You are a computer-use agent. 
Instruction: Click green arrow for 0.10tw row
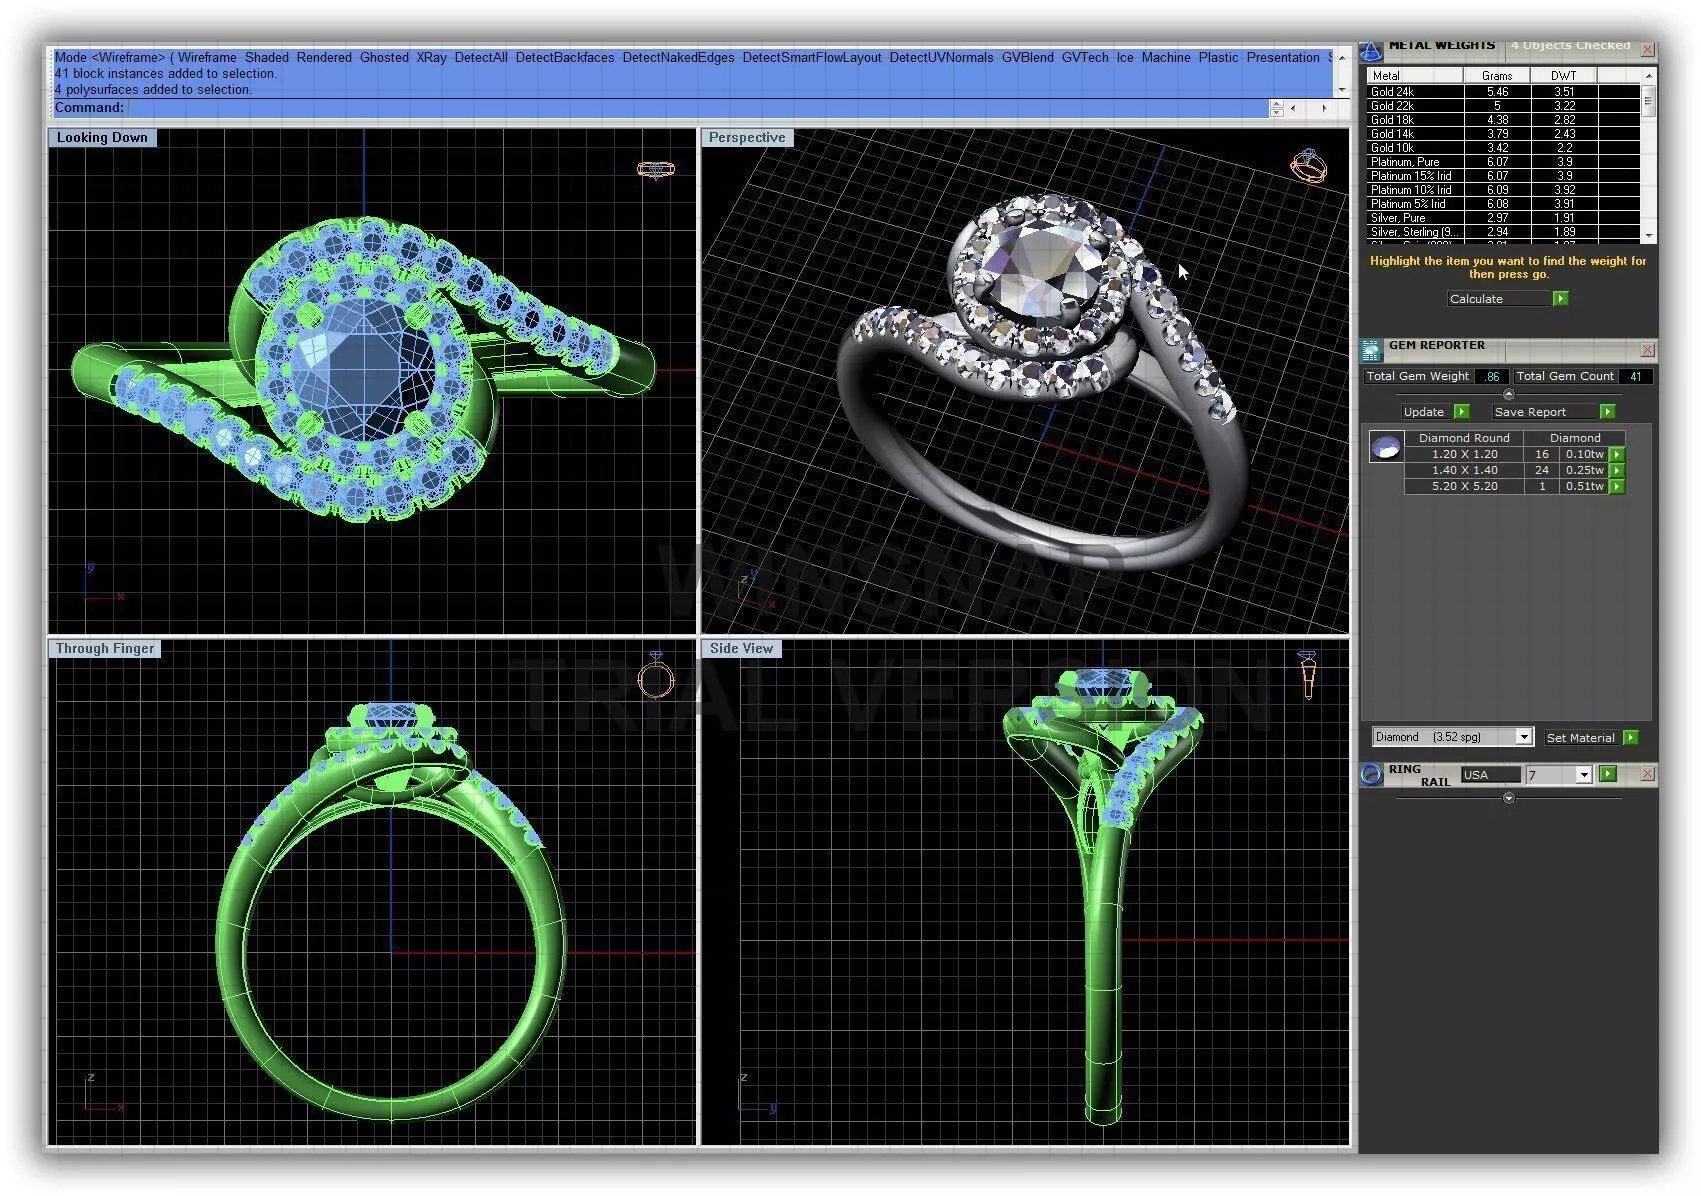(1617, 454)
